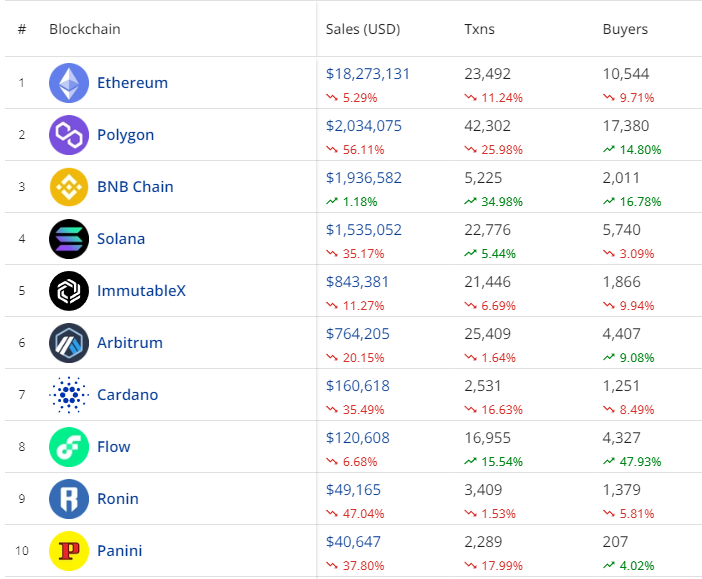Click ImmutableX buyers change 9.94%
Viewport: 702px width, 579px height.
629,305
